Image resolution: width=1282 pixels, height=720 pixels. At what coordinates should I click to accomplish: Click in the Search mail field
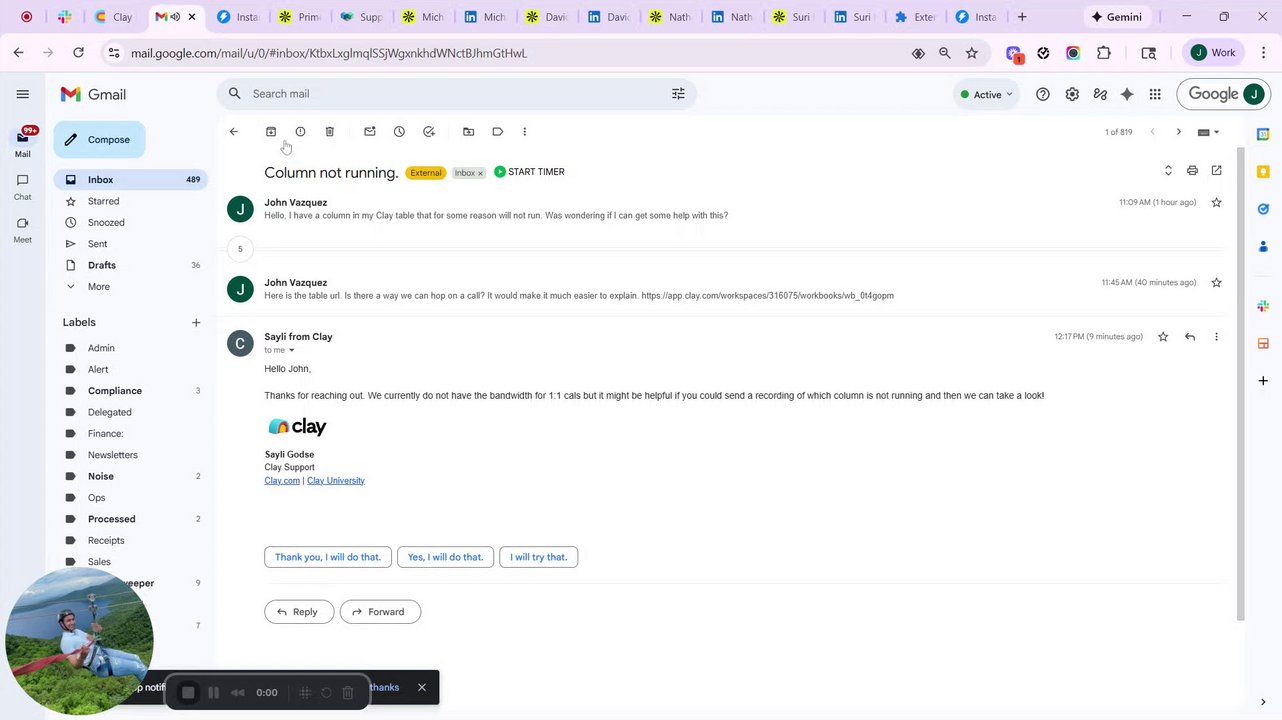click(455, 94)
